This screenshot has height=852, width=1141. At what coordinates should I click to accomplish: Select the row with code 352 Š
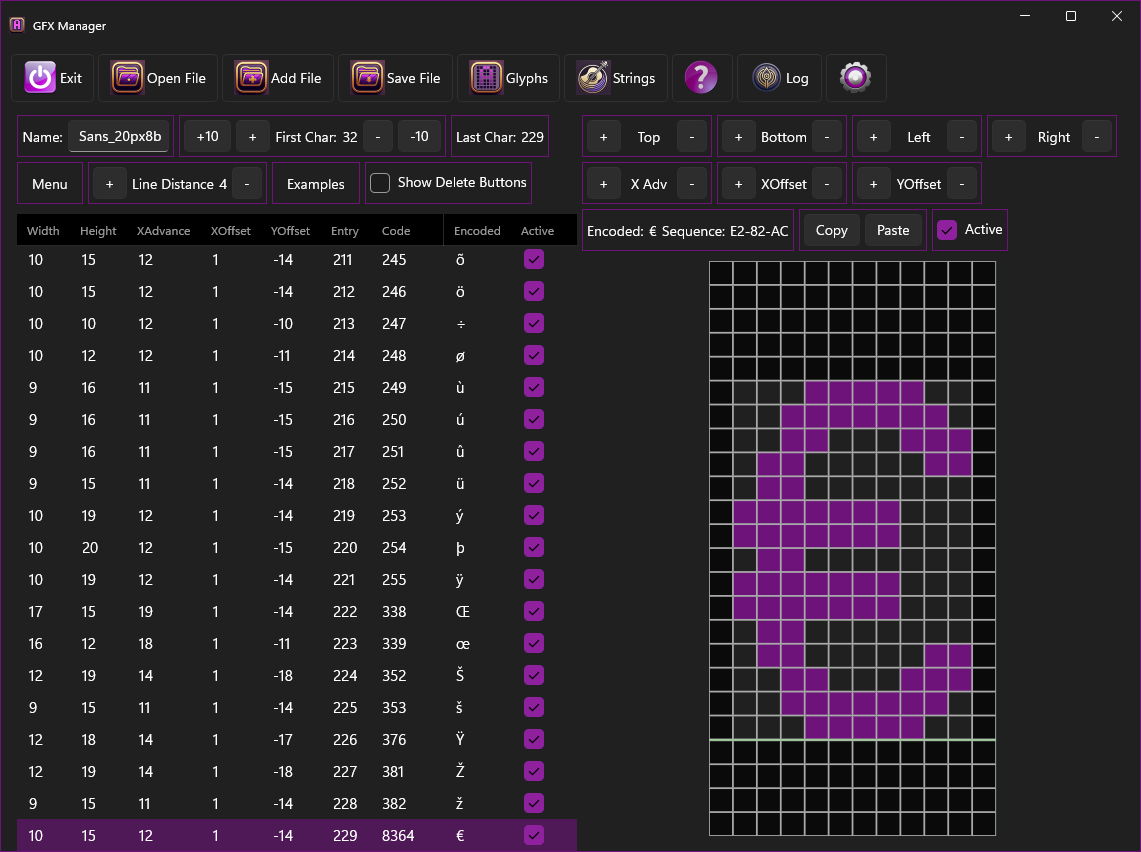(297, 676)
